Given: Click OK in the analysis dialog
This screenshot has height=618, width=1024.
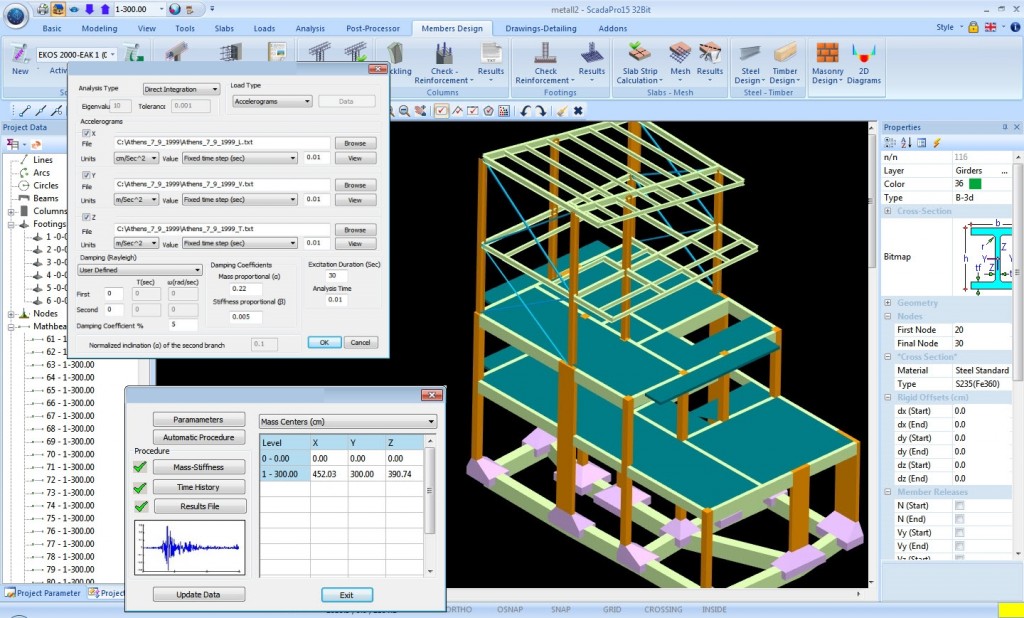Looking at the screenshot, I should tap(323, 341).
